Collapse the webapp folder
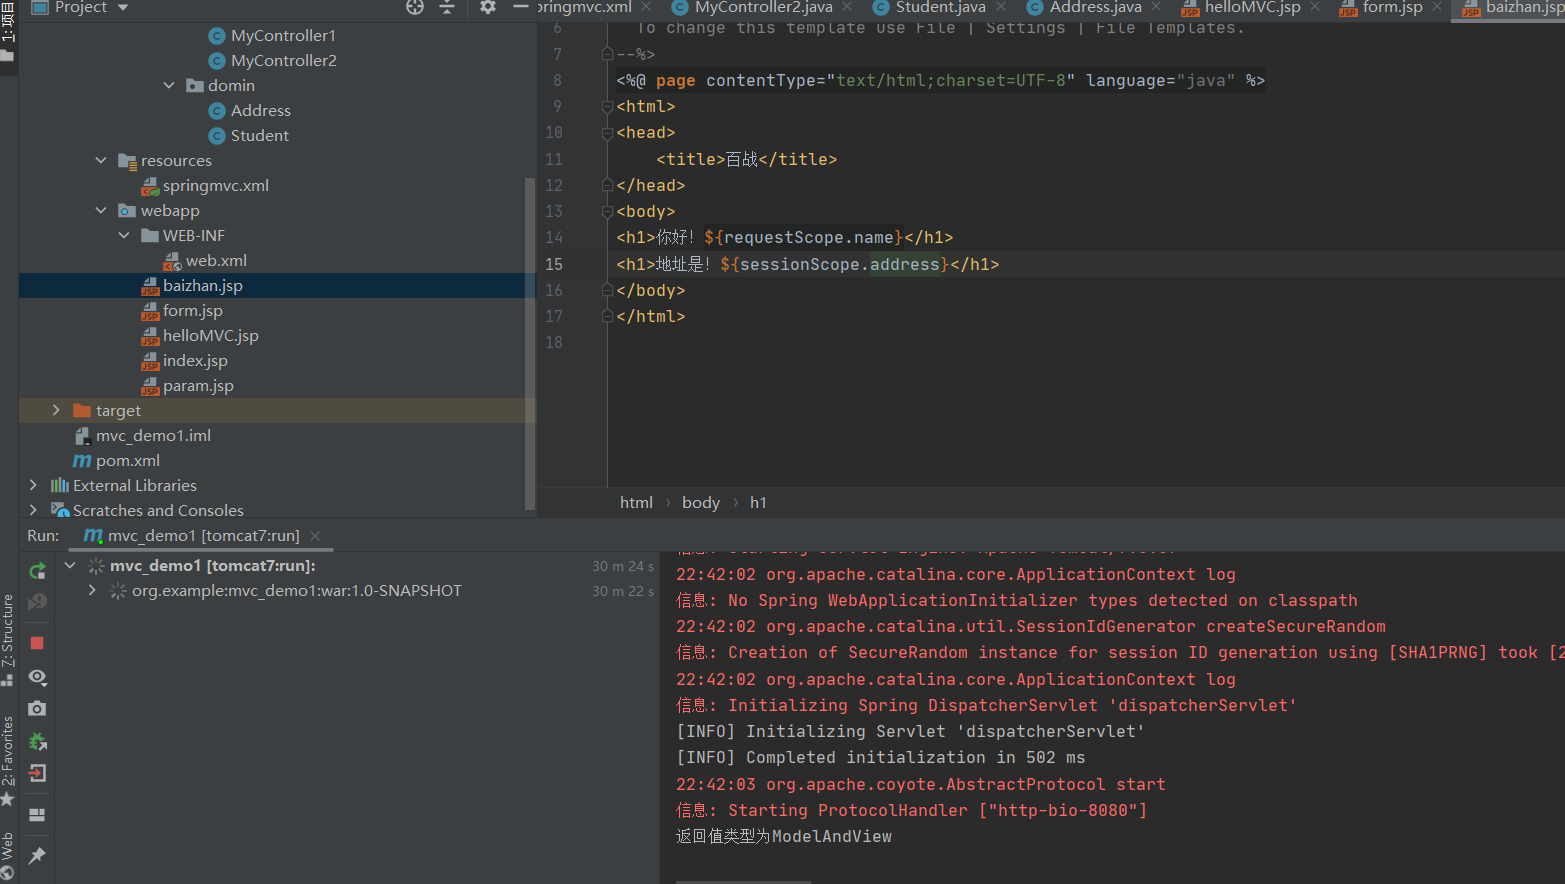This screenshot has width=1565, height=884. (101, 210)
